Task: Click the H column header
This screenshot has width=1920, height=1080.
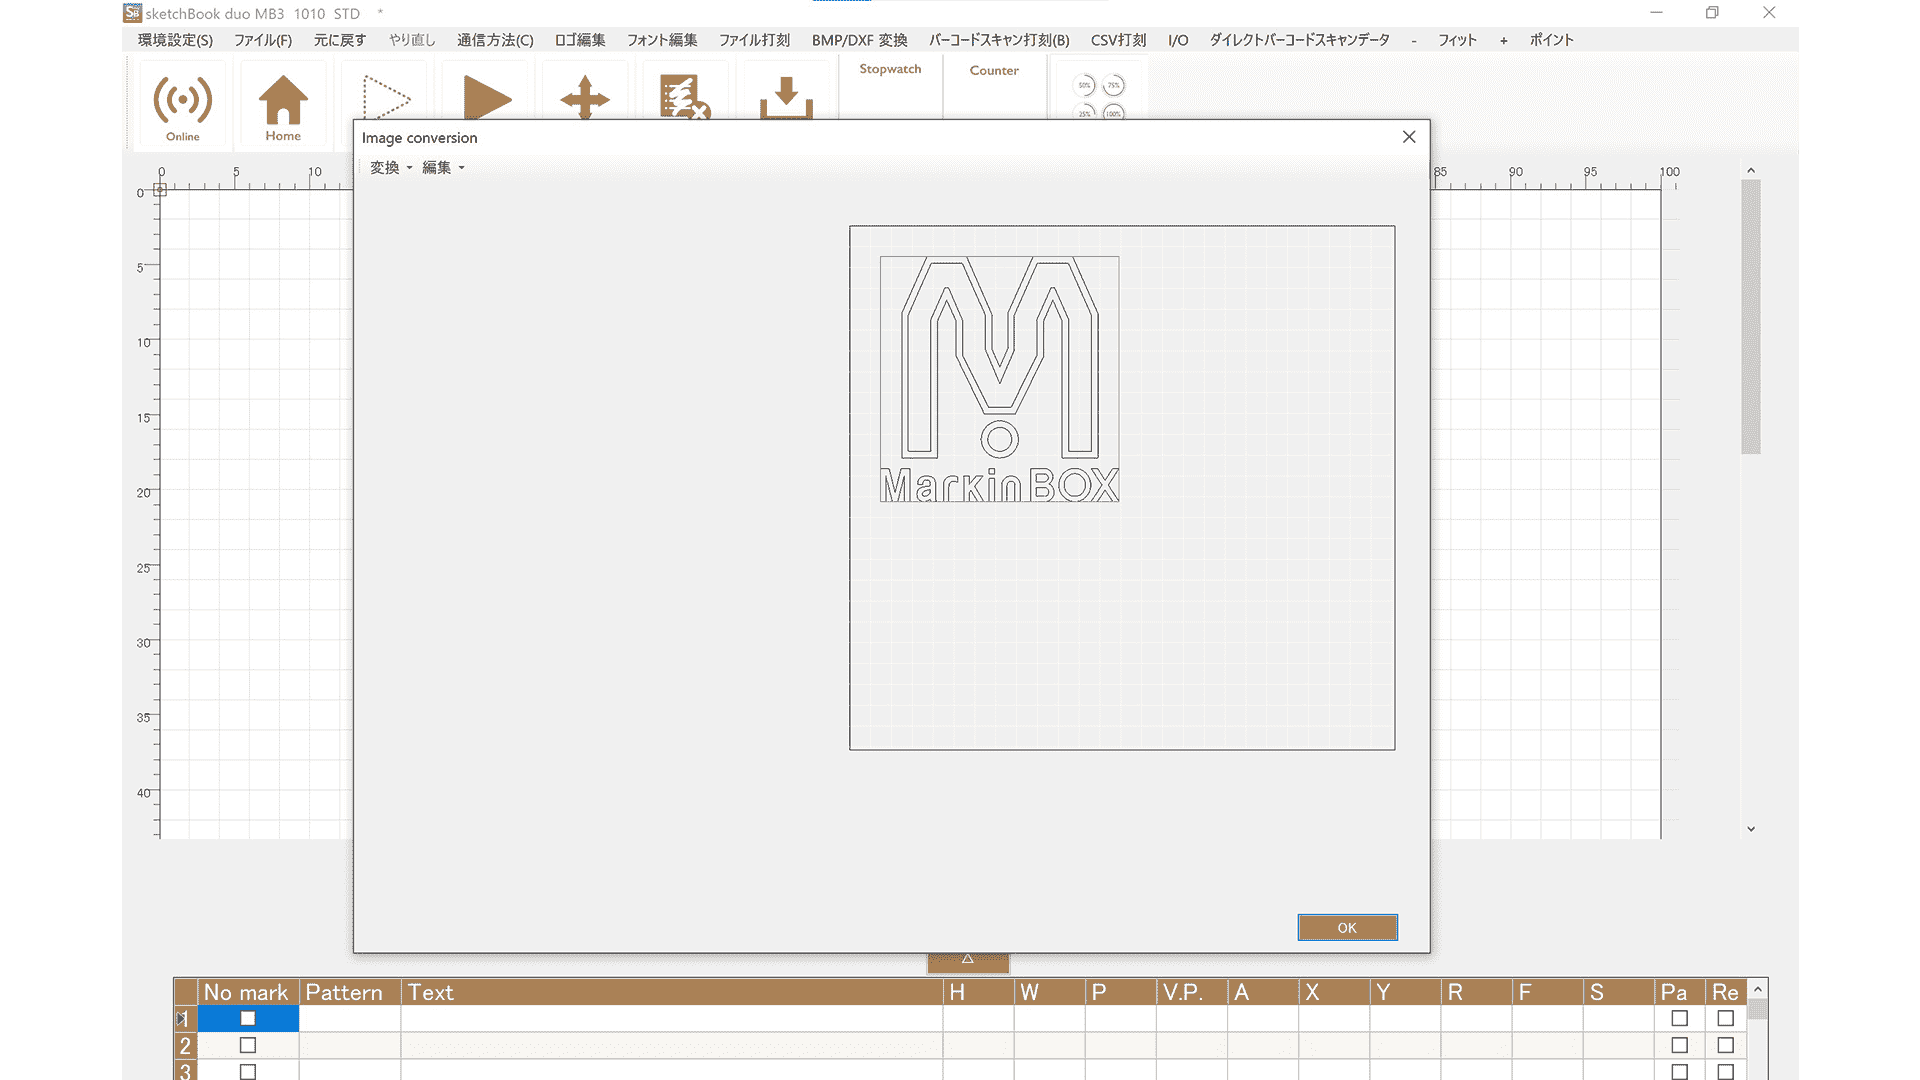Action: (978, 992)
